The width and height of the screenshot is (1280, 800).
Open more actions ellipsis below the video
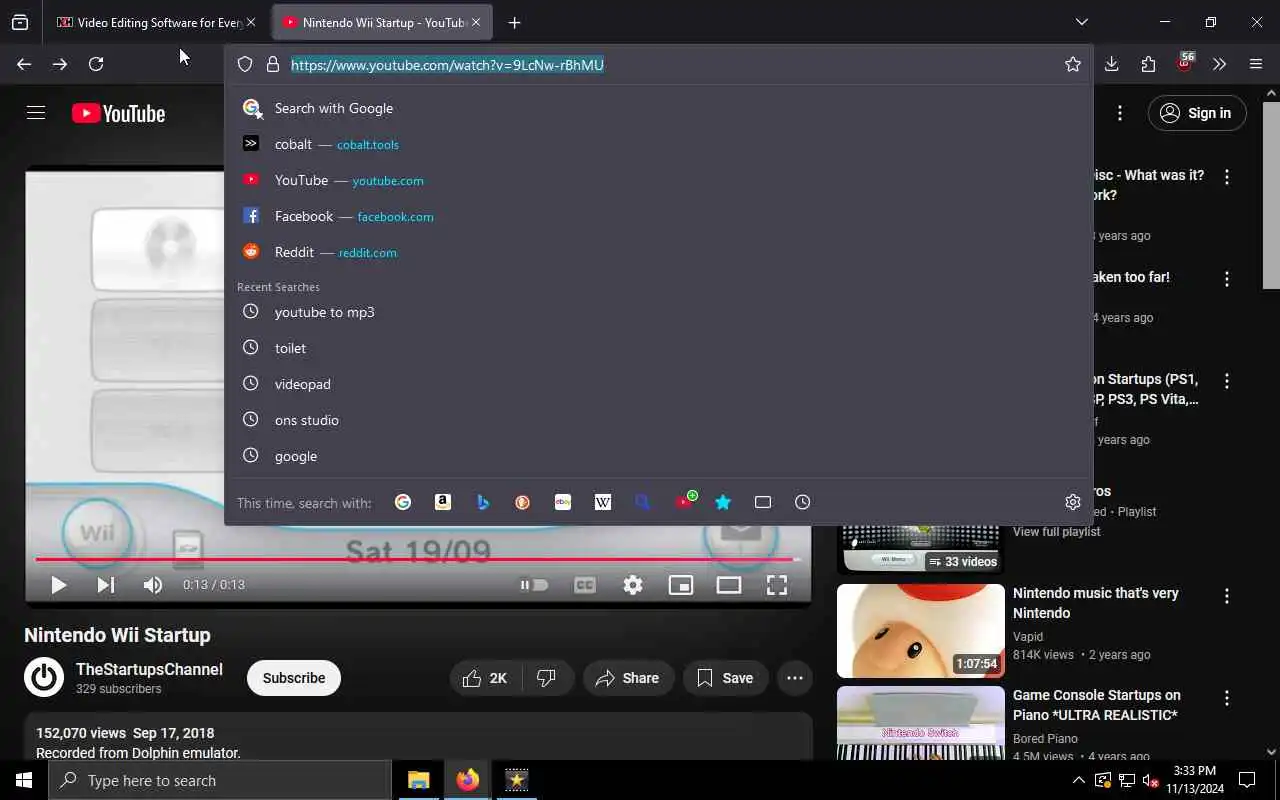click(795, 678)
